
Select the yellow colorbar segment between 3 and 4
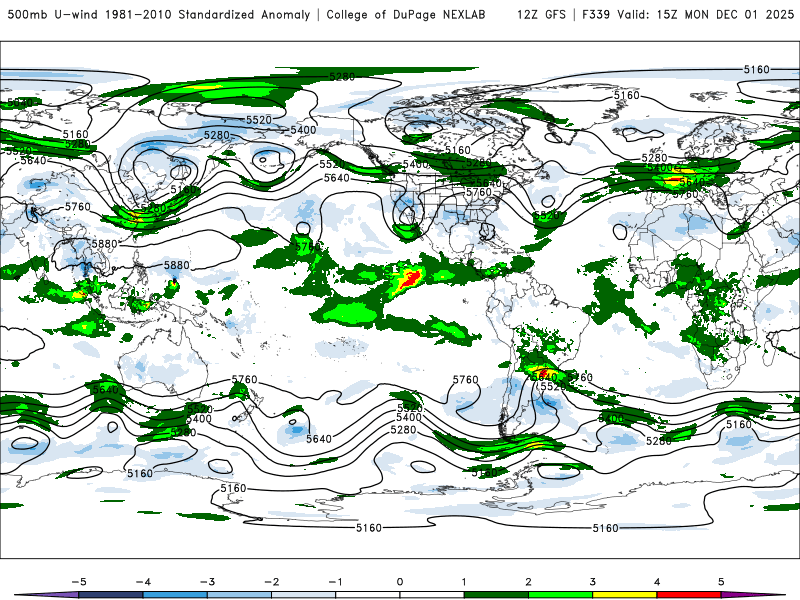click(x=625, y=595)
